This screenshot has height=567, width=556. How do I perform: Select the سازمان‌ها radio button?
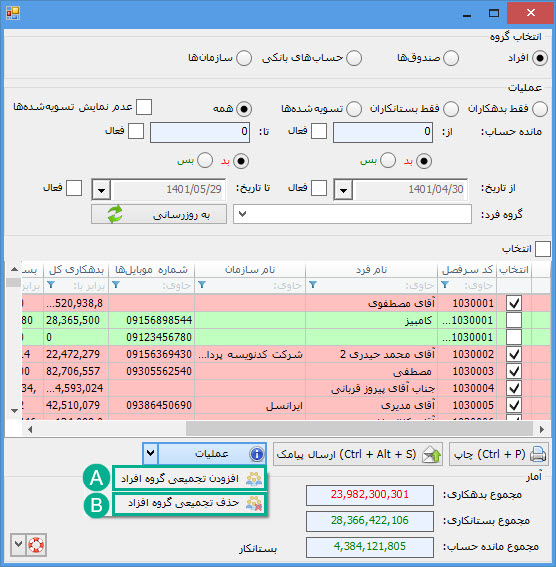244,58
